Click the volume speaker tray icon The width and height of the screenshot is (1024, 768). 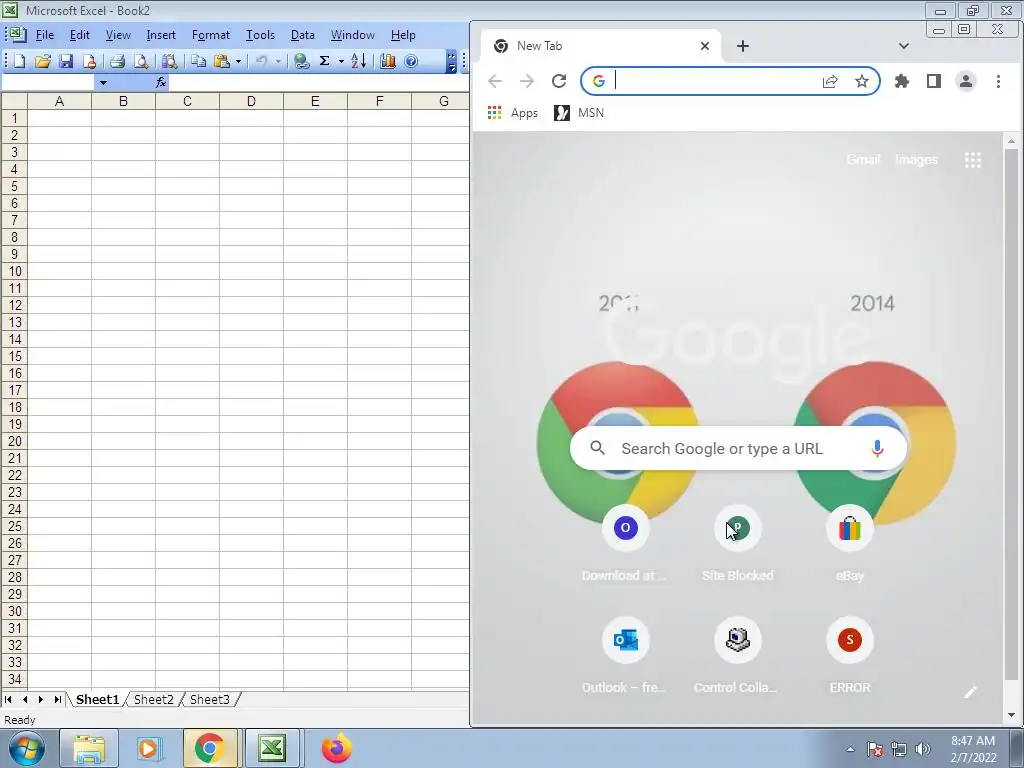point(923,750)
